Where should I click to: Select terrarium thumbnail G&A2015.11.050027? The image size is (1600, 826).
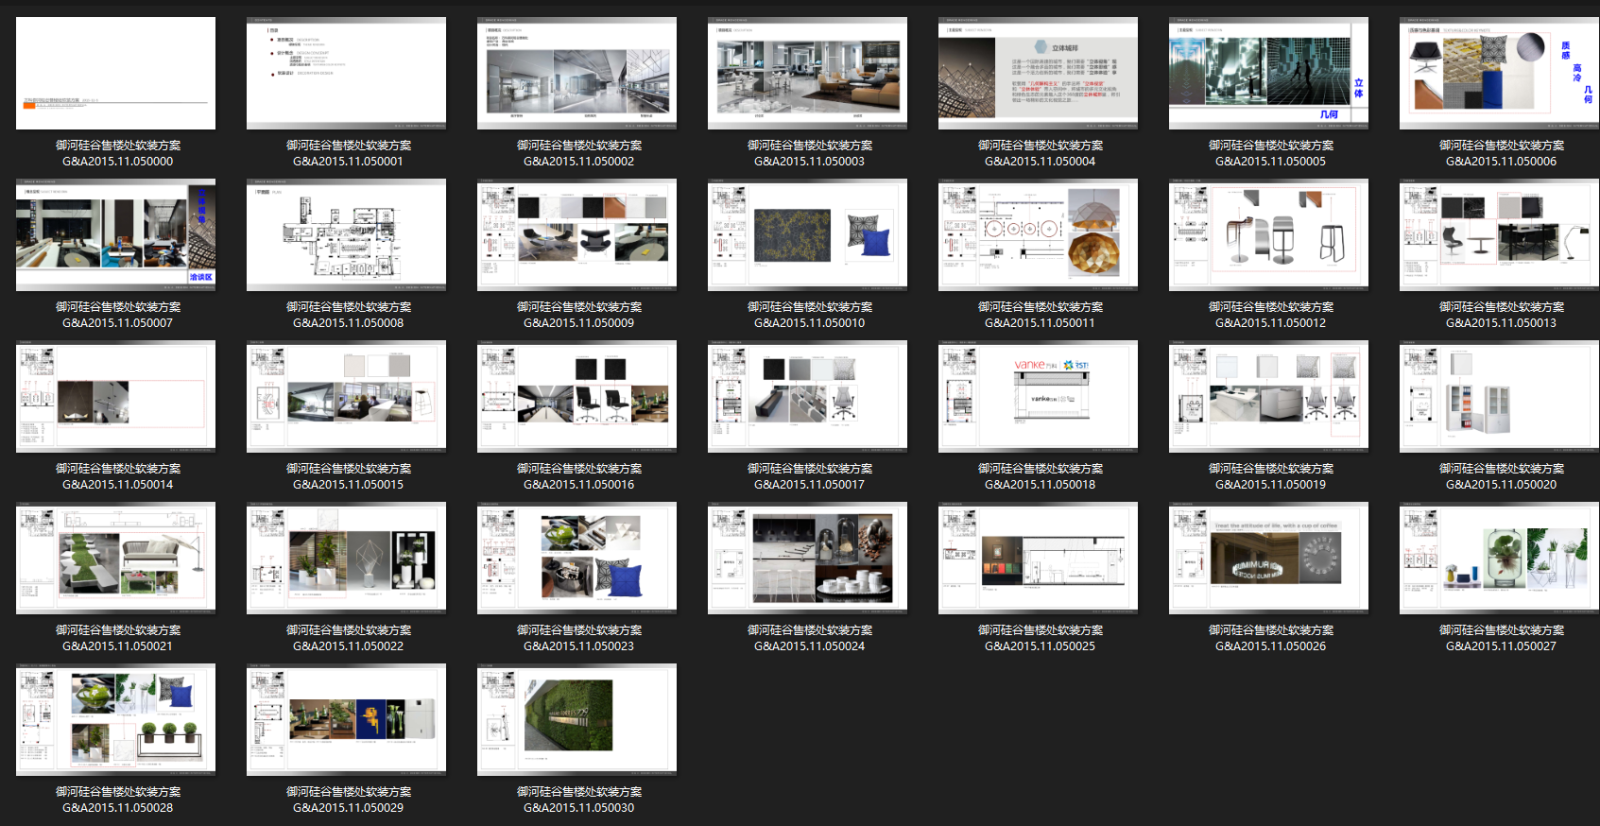(x=1499, y=558)
